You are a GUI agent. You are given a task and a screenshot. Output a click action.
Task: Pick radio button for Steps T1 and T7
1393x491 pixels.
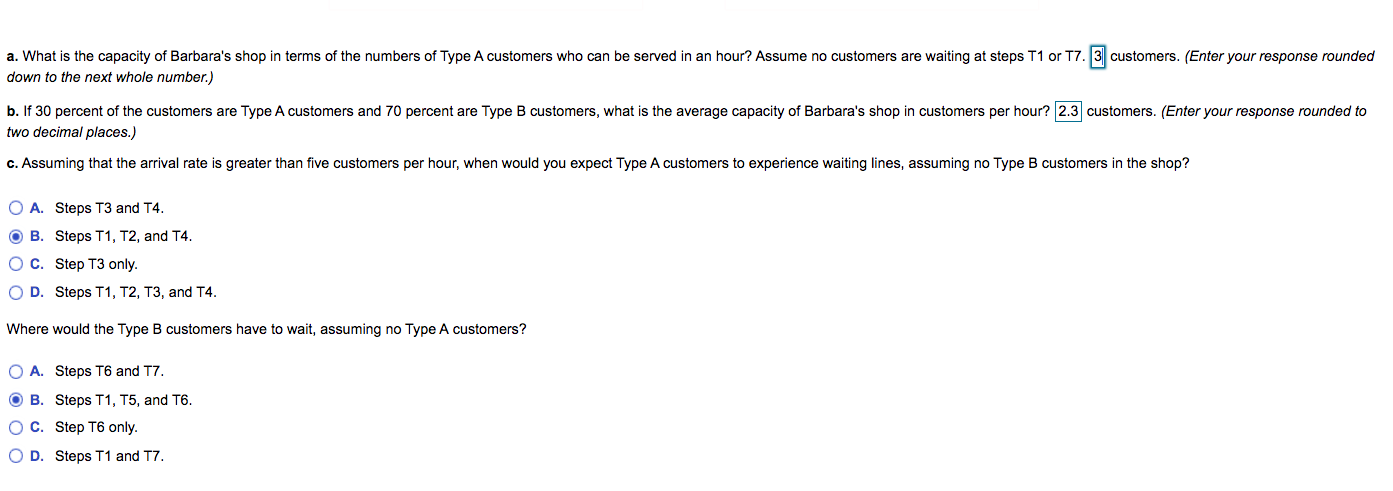coord(16,456)
